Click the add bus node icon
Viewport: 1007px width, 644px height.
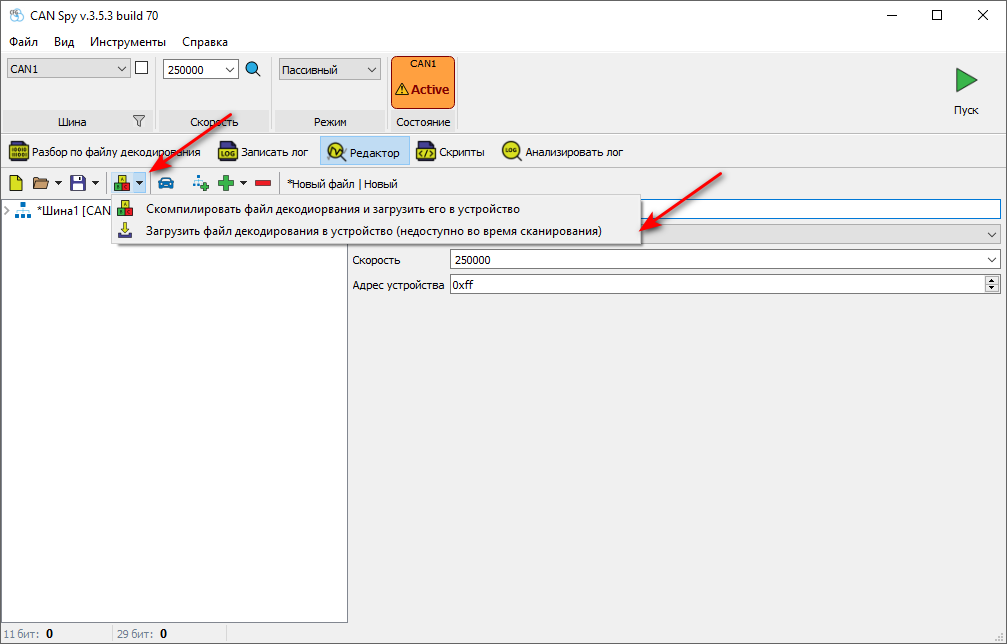200,183
